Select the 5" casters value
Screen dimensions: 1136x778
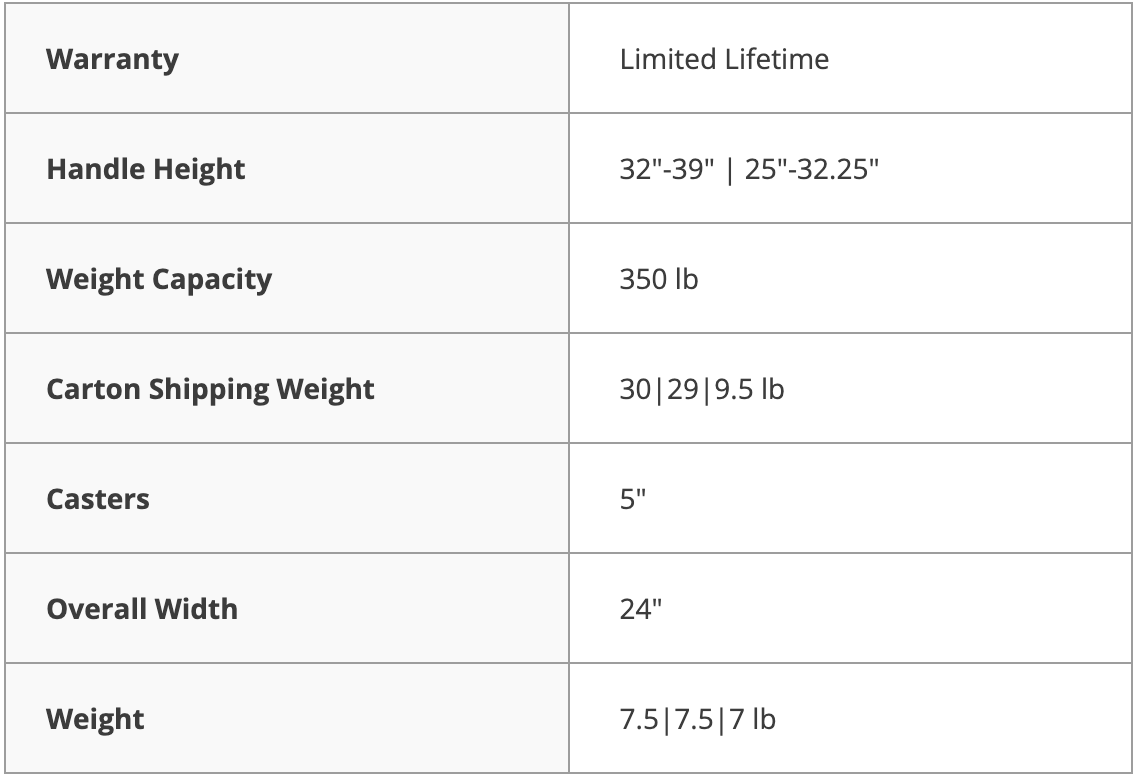633,499
